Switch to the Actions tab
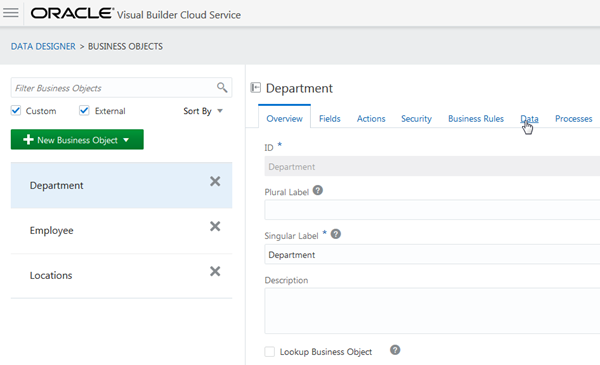The width and height of the screenshot is (600, 365). (371, 119)
